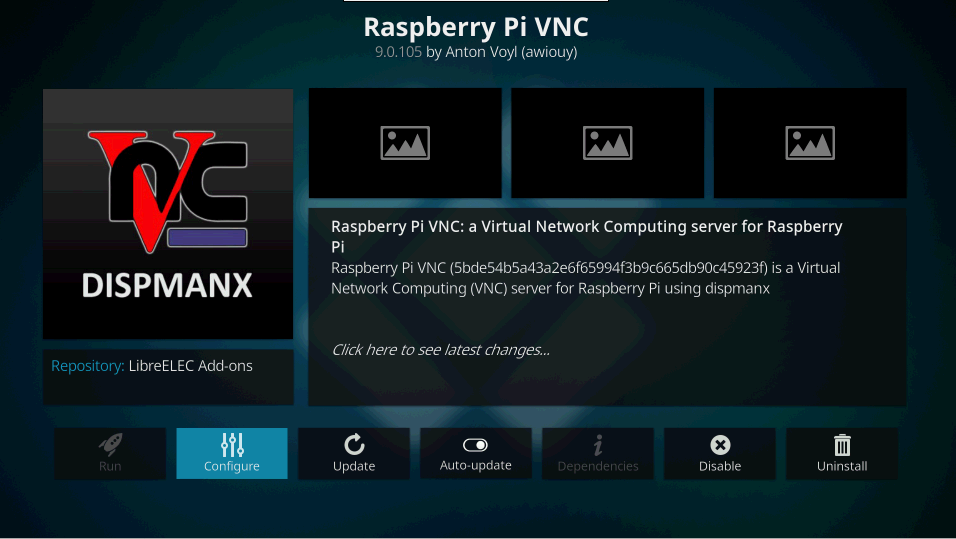The height and width of the screenshot is (539, 956).
Task: Open the Dependencies info button
Action: pyautogui.click(x=598, y=453)
